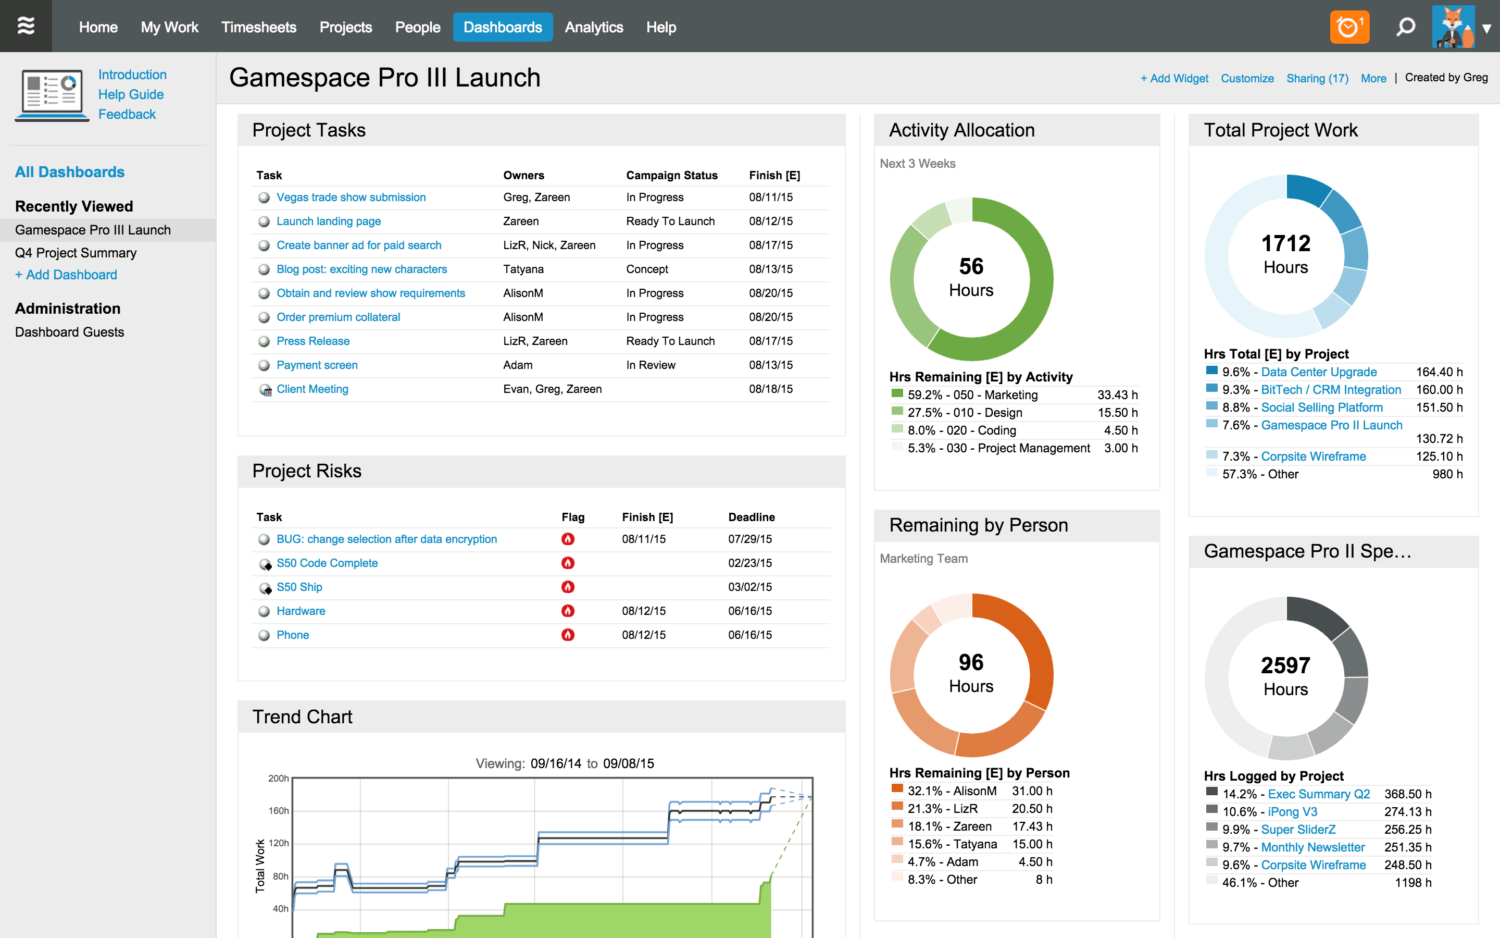Click the status sphere icon beside Press Release
Viewport: 1500px width, 938px height.
(x=263, y=341)
